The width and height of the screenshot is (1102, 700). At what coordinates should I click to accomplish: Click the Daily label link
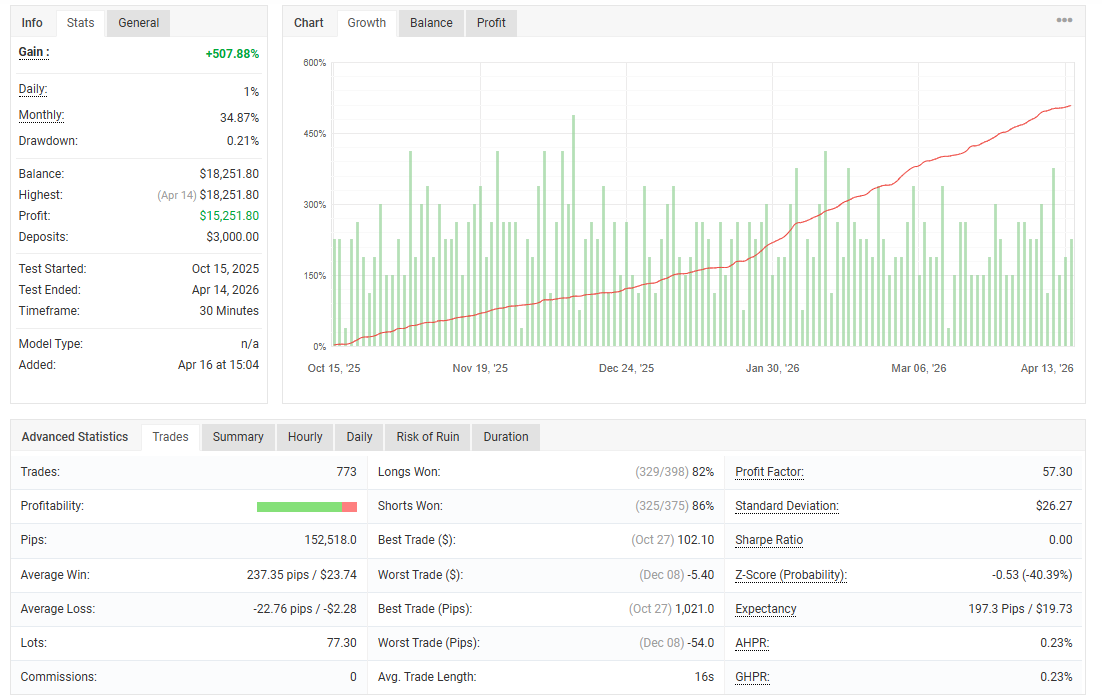(x=32, y=89)
